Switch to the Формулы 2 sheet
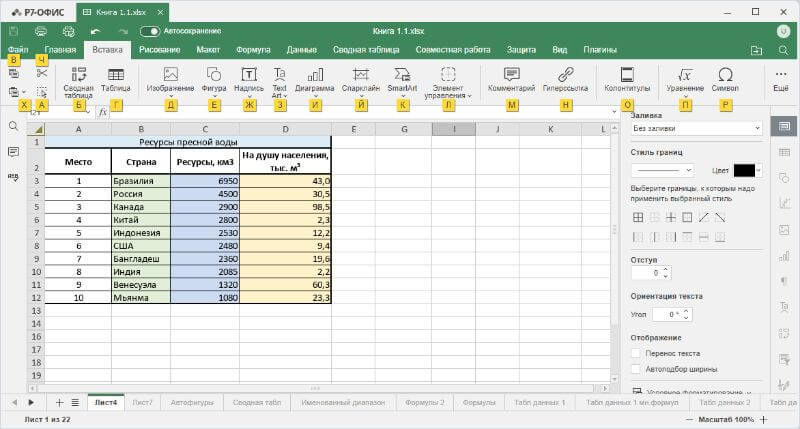The height and width of the screenshot is (429, 800). [x=425, y=402]
